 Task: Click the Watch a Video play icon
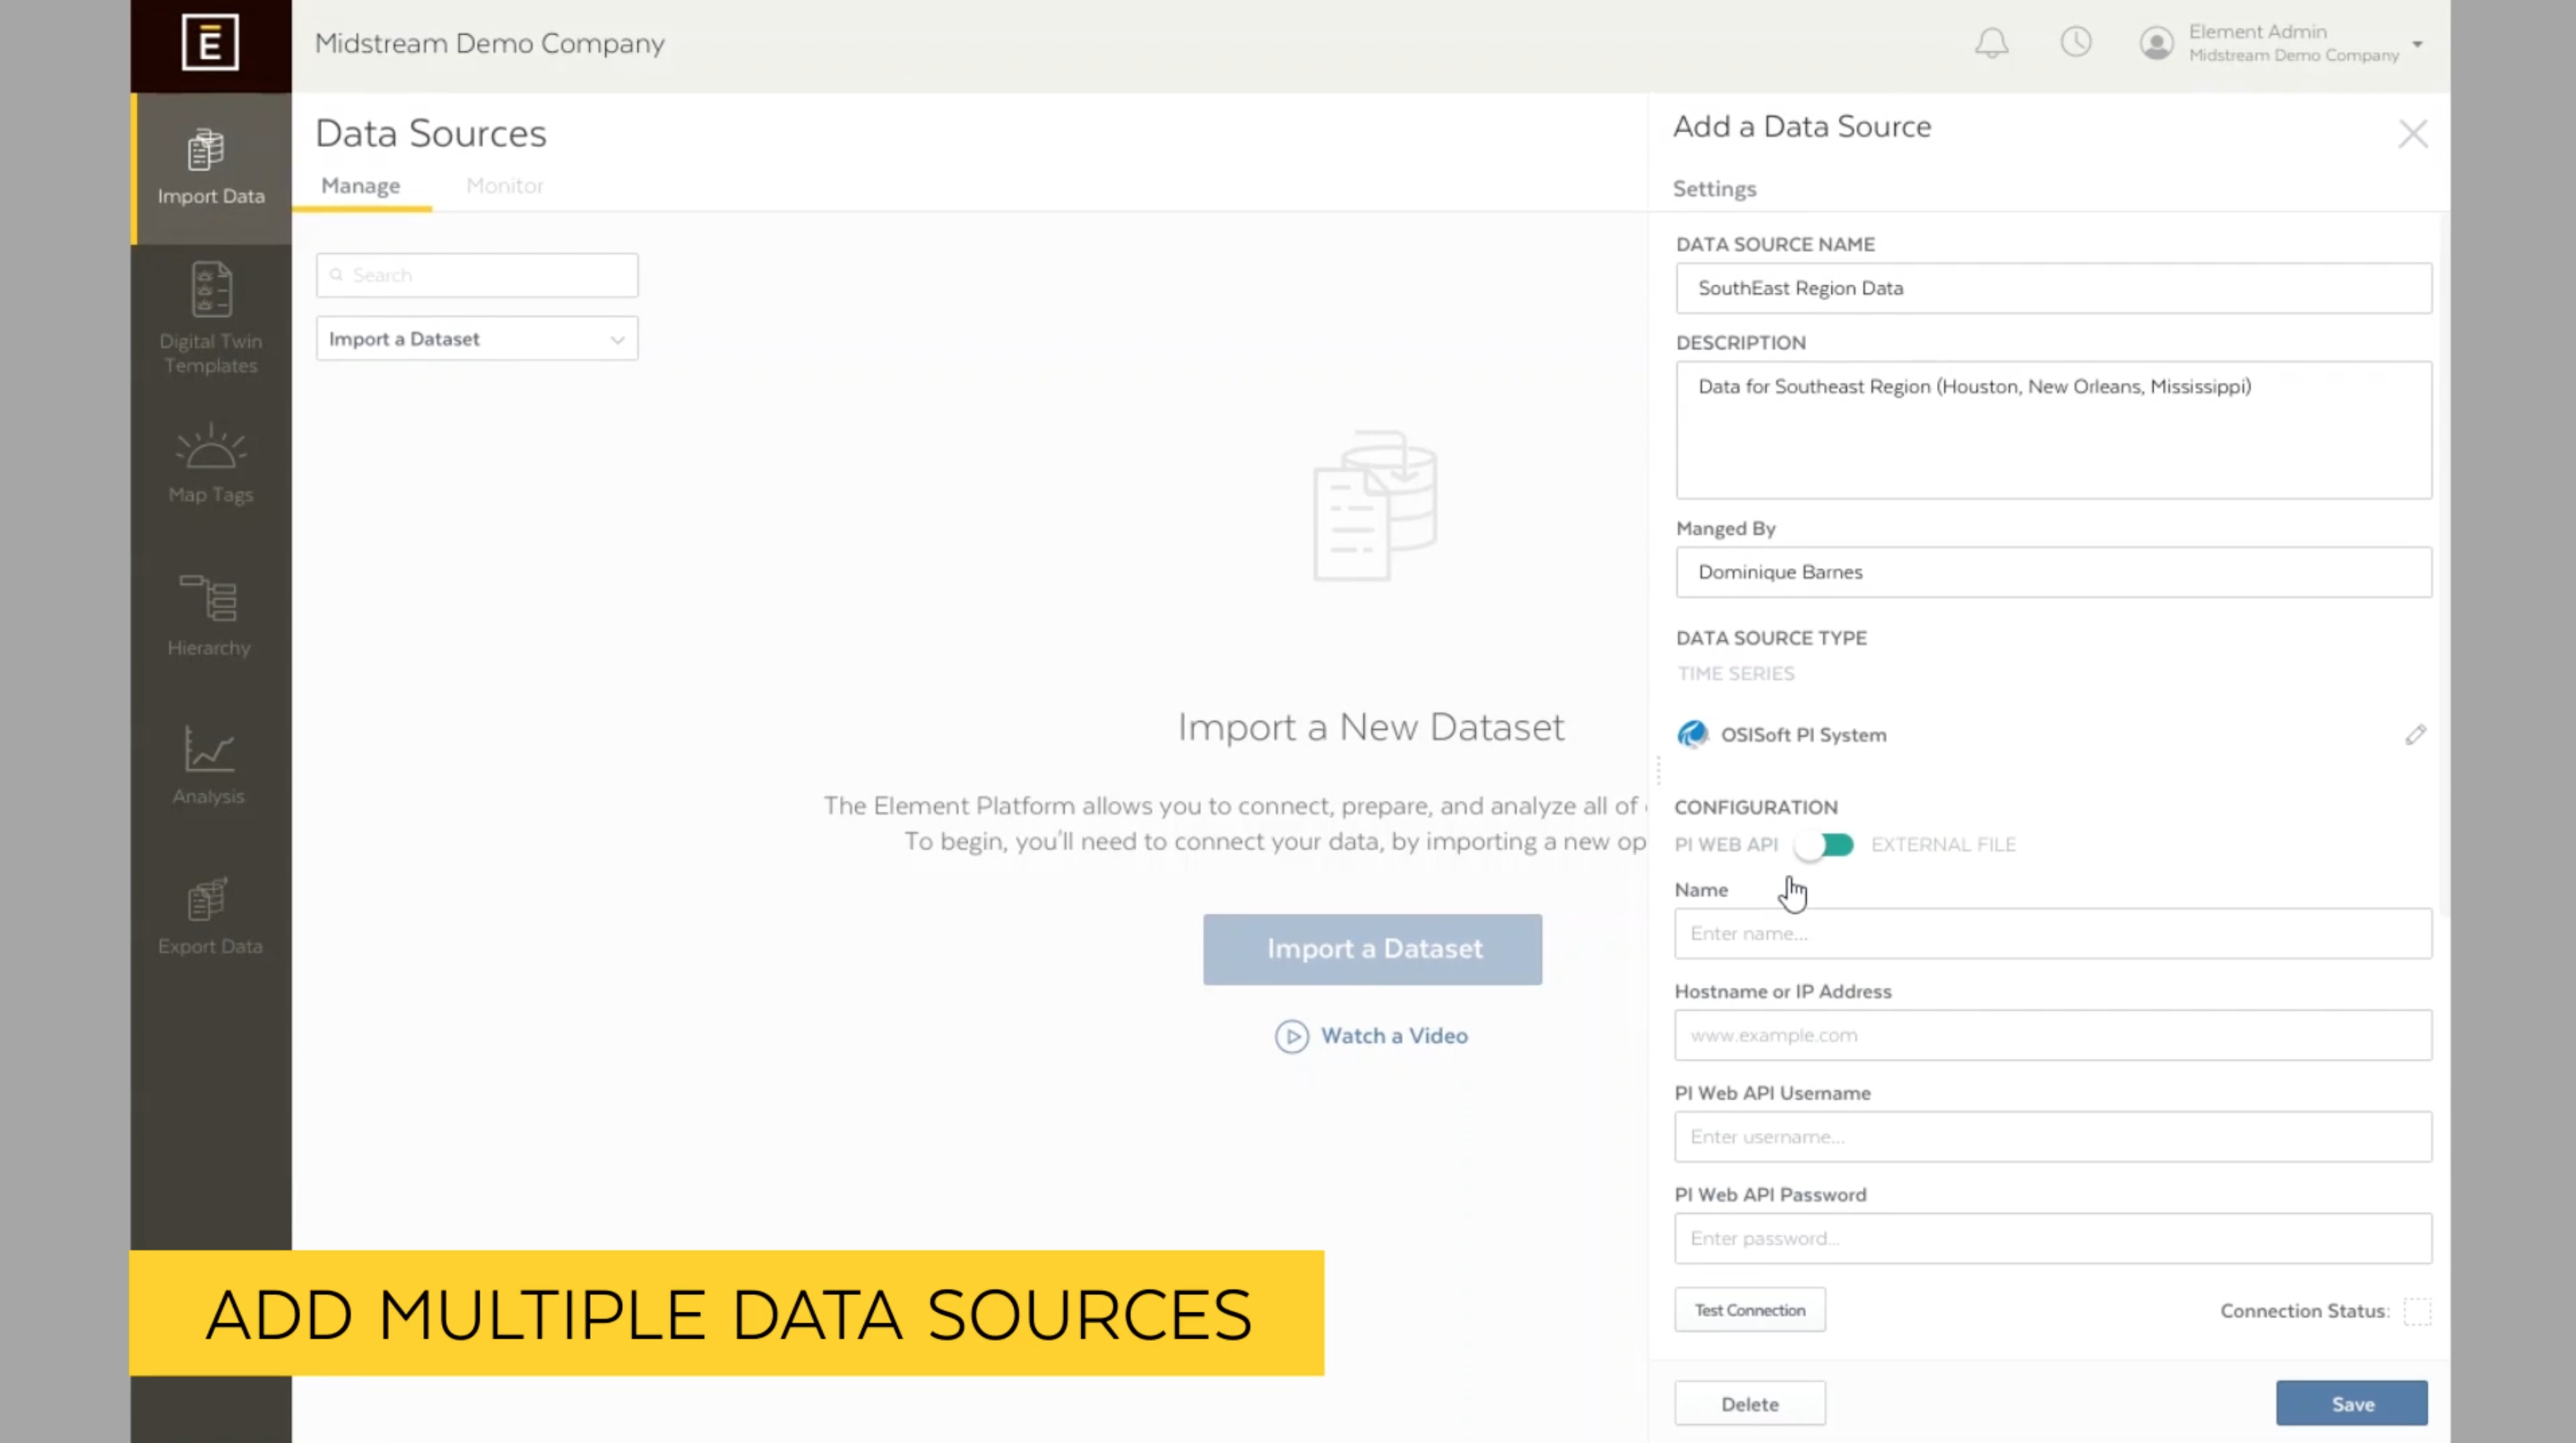(x=1291, y=1036)
